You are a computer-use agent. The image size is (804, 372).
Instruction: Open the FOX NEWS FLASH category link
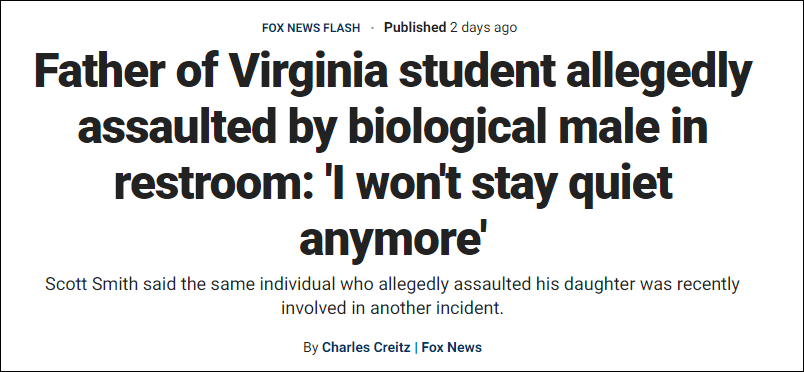pos(311,28)
